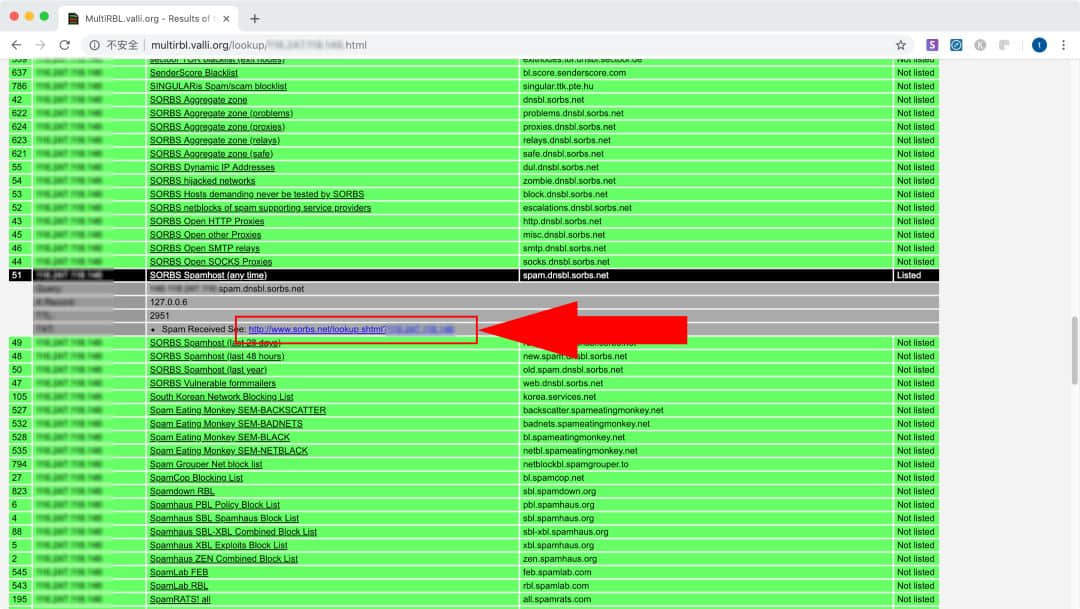Open Spamhaus SBL Spamhaus Block List link
The height and width of the screenshot is (609, 1080).
pyautogui.click(x=224, y=518)
